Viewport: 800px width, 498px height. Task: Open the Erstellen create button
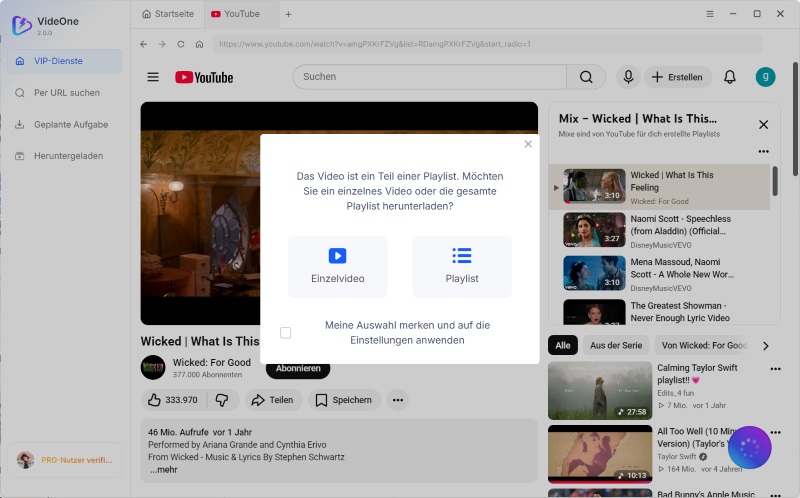[678, 77]
